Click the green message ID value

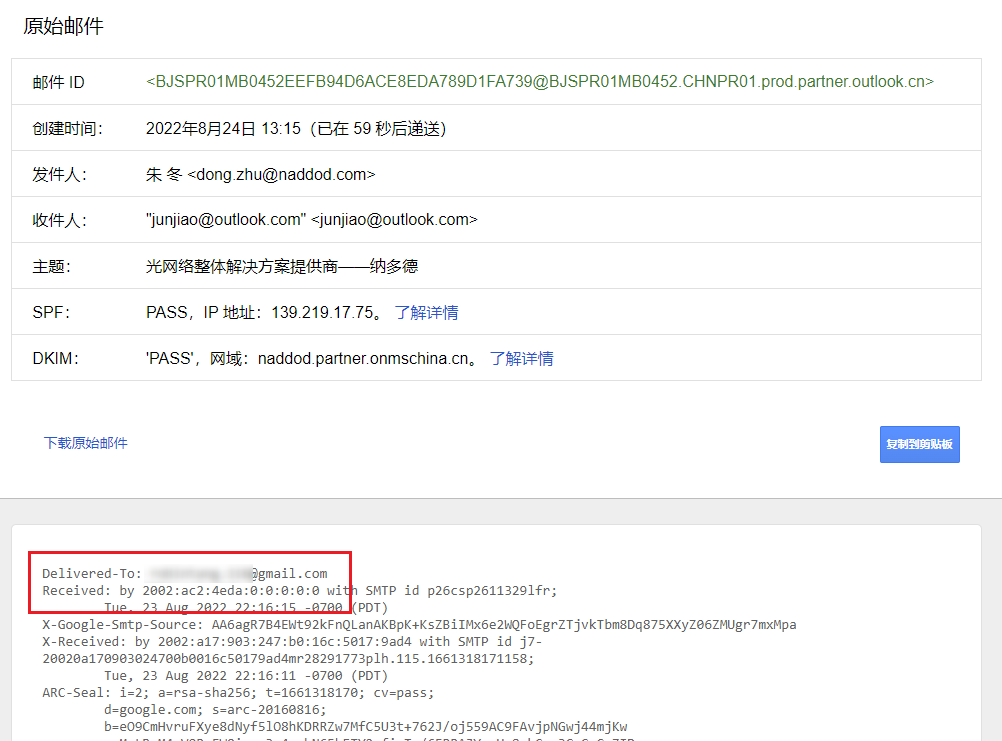coord(540,82)
